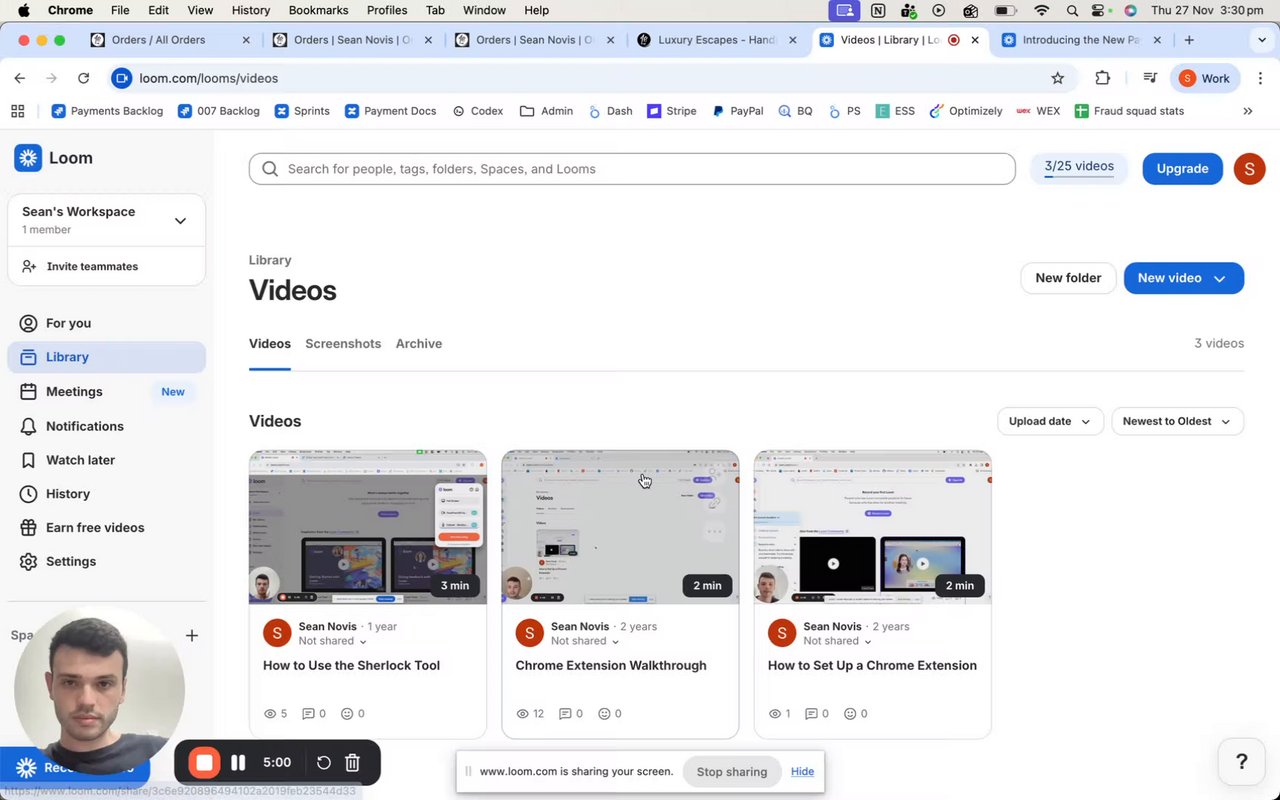Hide the screen sharing notification bar
The width and height of the screenshot is (1280, 800).
coord(802,772)
